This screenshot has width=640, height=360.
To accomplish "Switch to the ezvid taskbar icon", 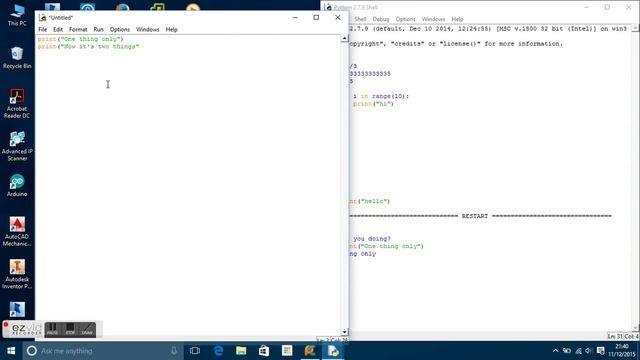I will [x=310, y=351].
